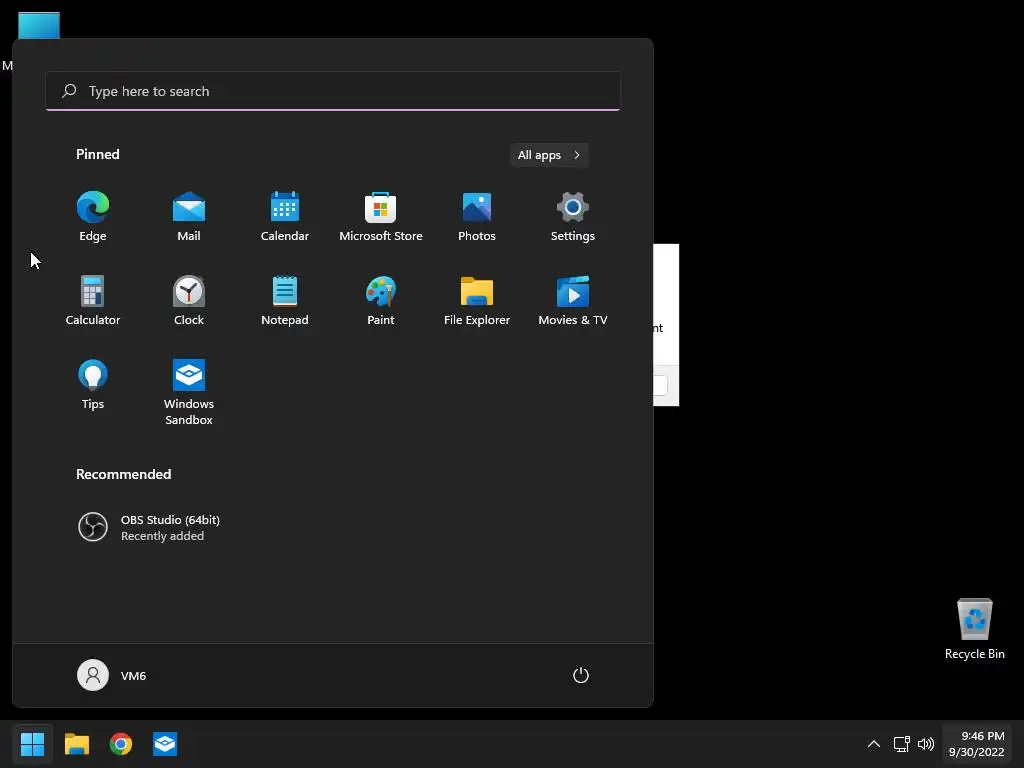Launch Google Chrome from taskbar
Image resolution: width=1024 pixels, height=768 pixels.
click(x=121, y=744)
